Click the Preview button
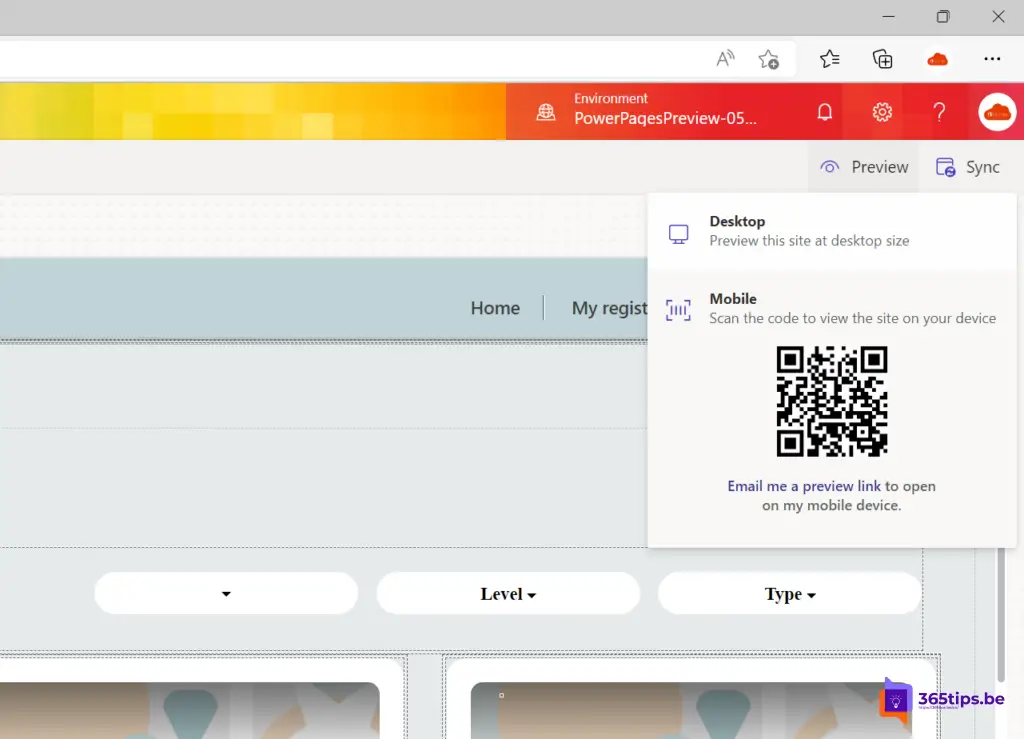Viewport: 1024px width, 739px height. pyautogui.click(x=864, y=167)
